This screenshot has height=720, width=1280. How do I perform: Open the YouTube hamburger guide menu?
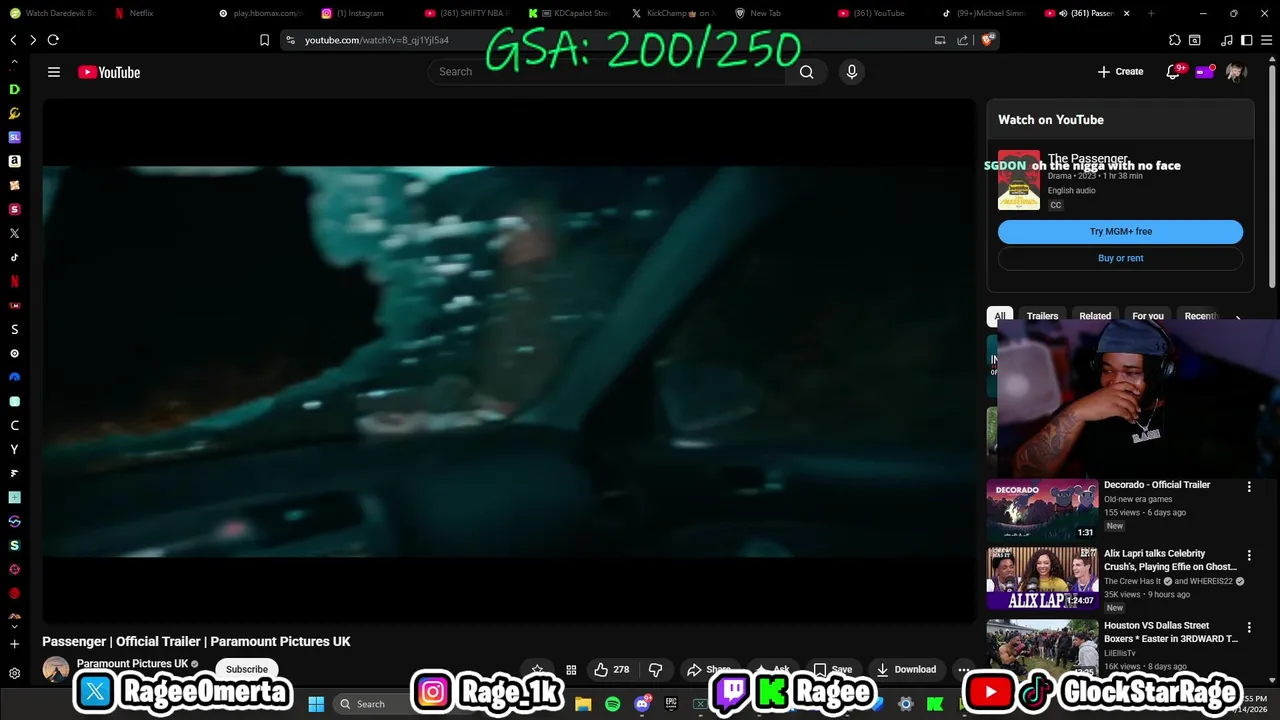54,72
